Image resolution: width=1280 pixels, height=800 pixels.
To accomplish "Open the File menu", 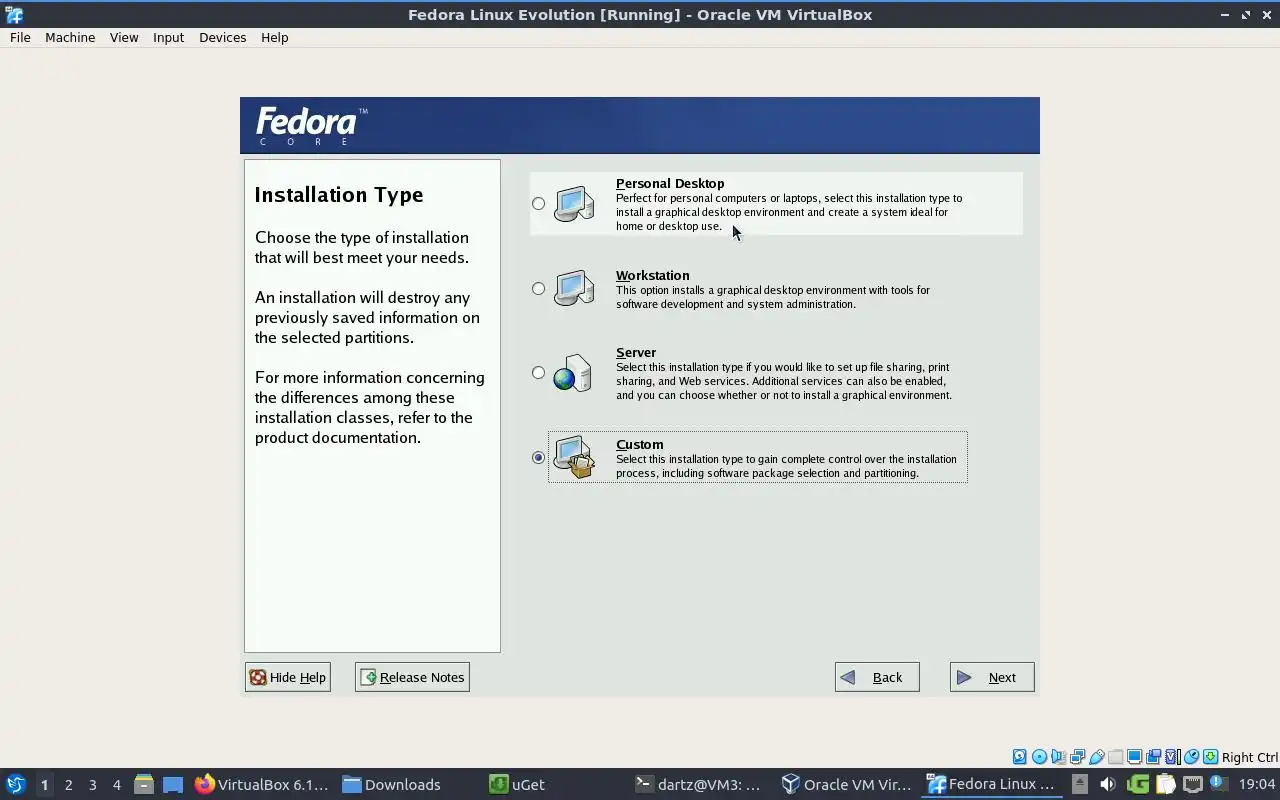I will [20, 37].
